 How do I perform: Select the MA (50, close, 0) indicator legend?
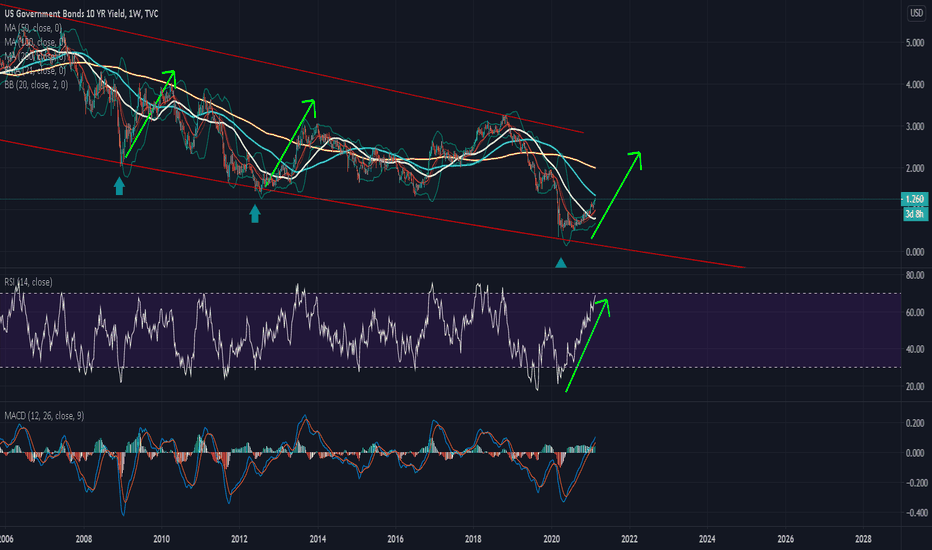click(x=33, y=28)
